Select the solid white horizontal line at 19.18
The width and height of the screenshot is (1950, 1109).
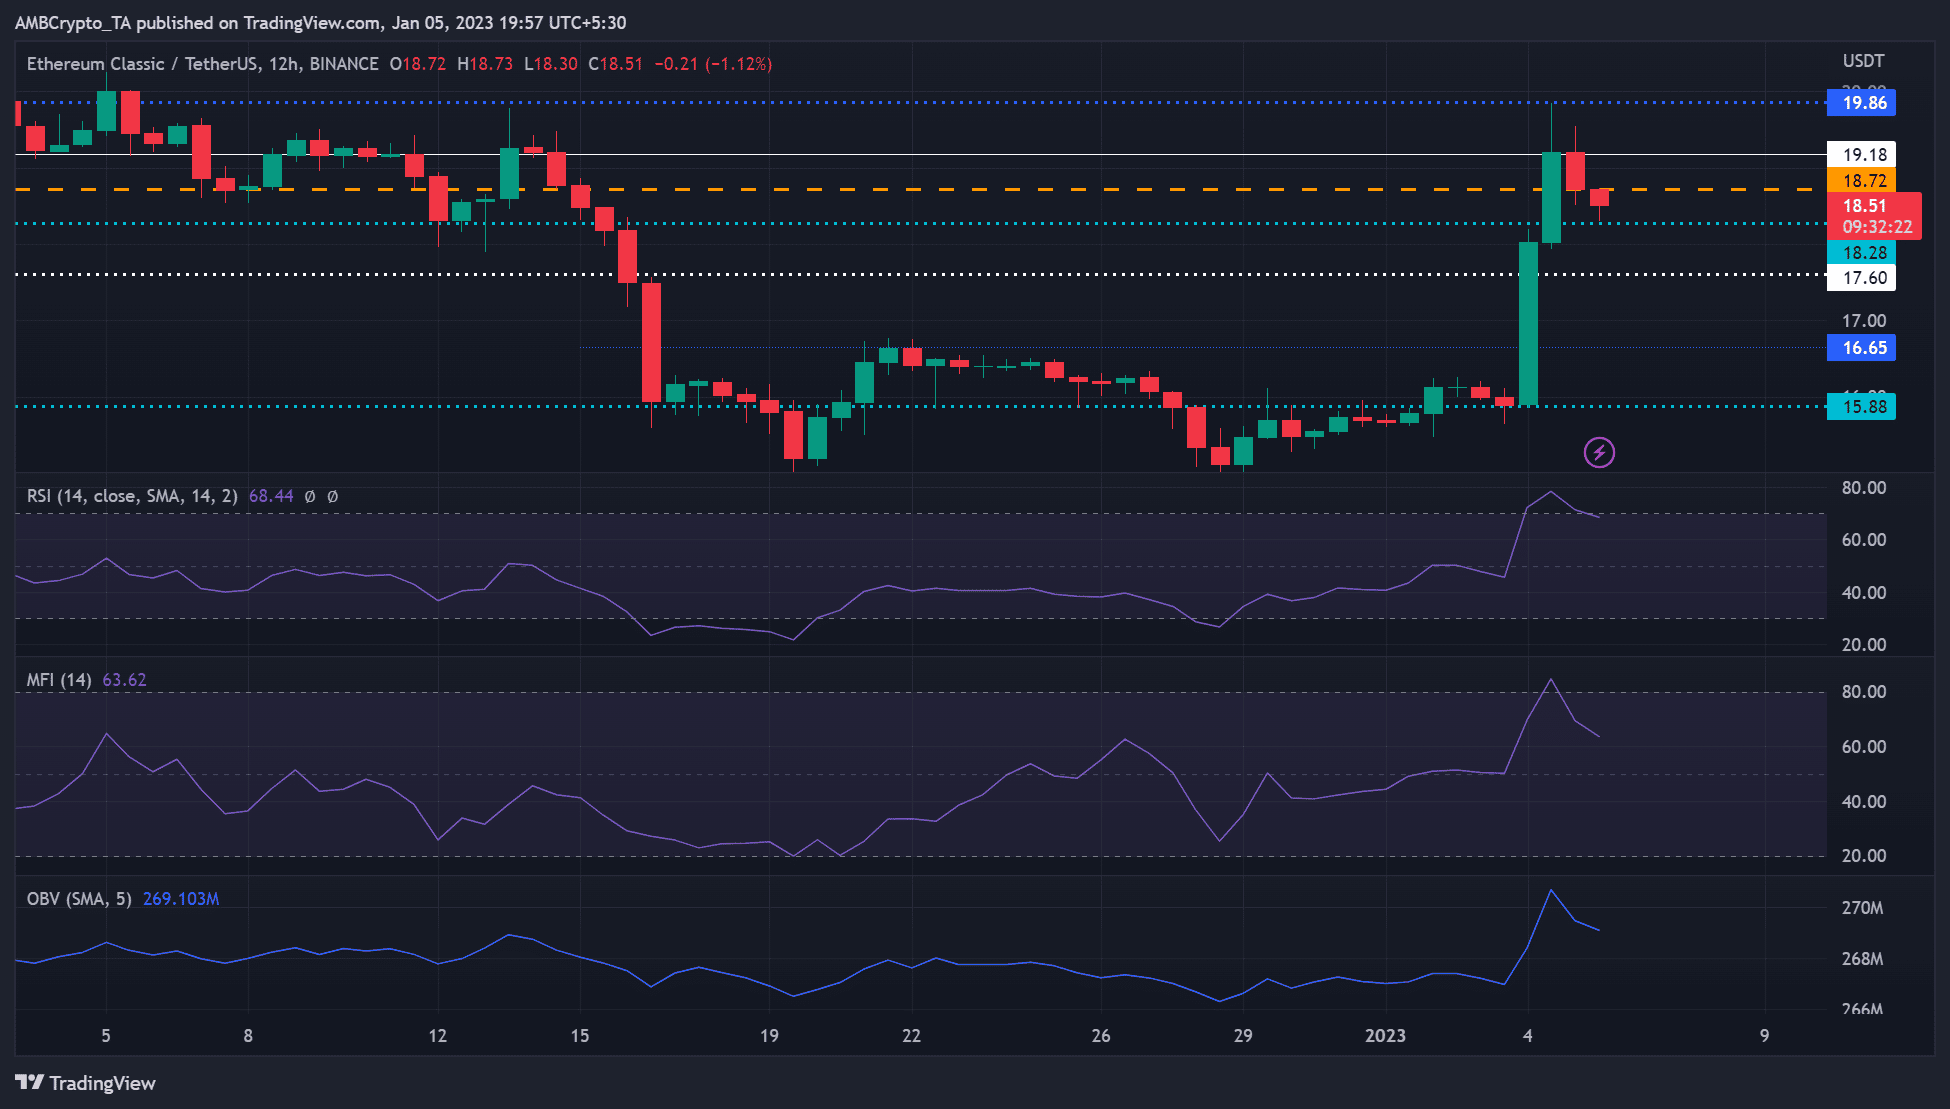920,155
